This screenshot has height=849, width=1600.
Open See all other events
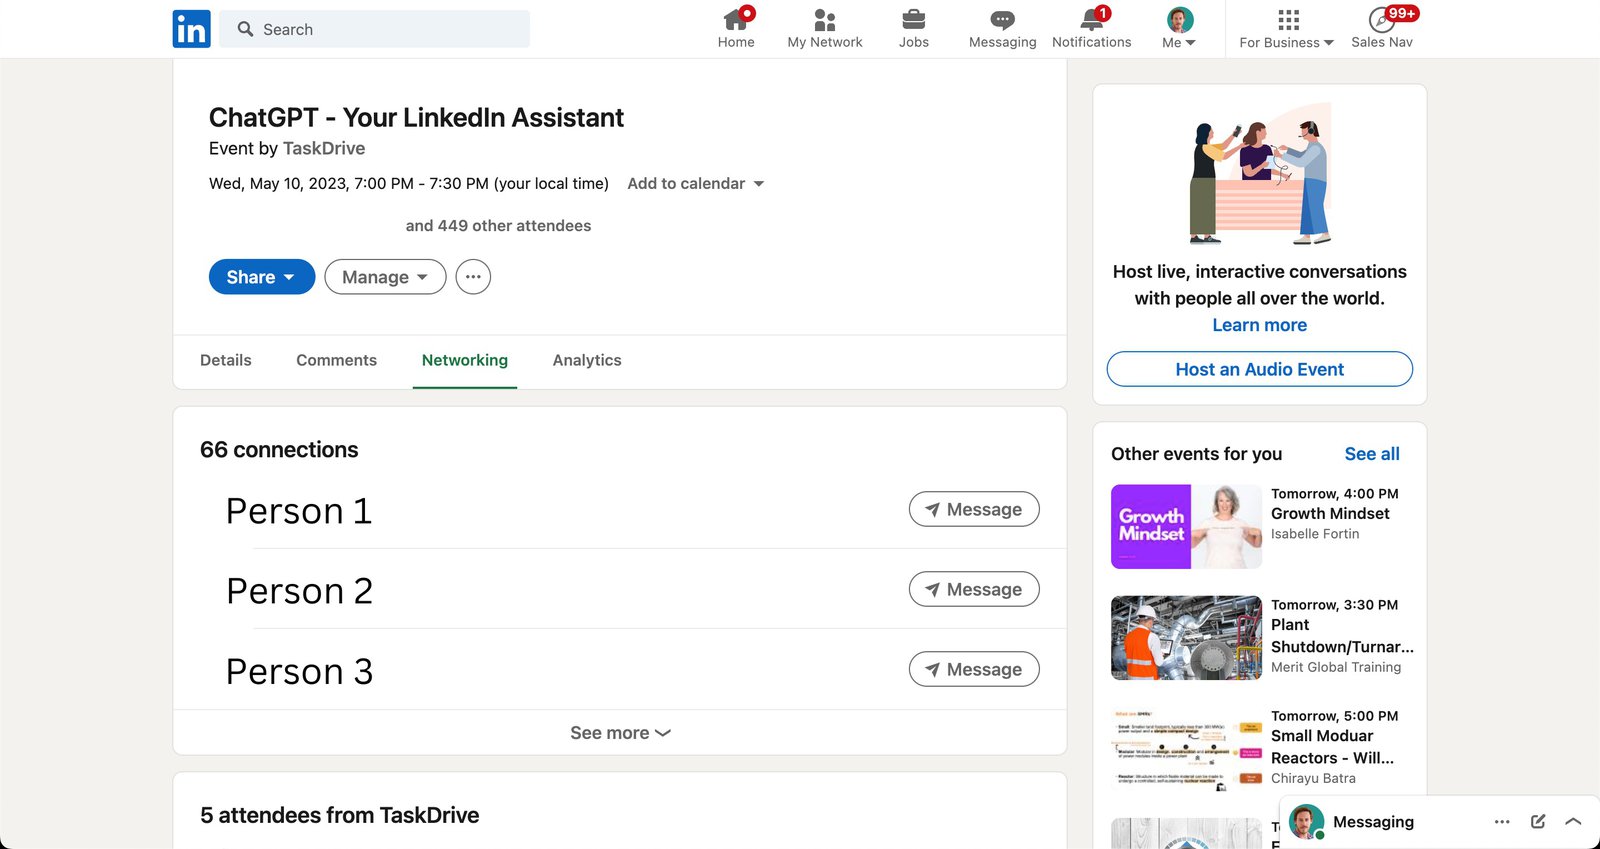click(x=1371, y=454)
